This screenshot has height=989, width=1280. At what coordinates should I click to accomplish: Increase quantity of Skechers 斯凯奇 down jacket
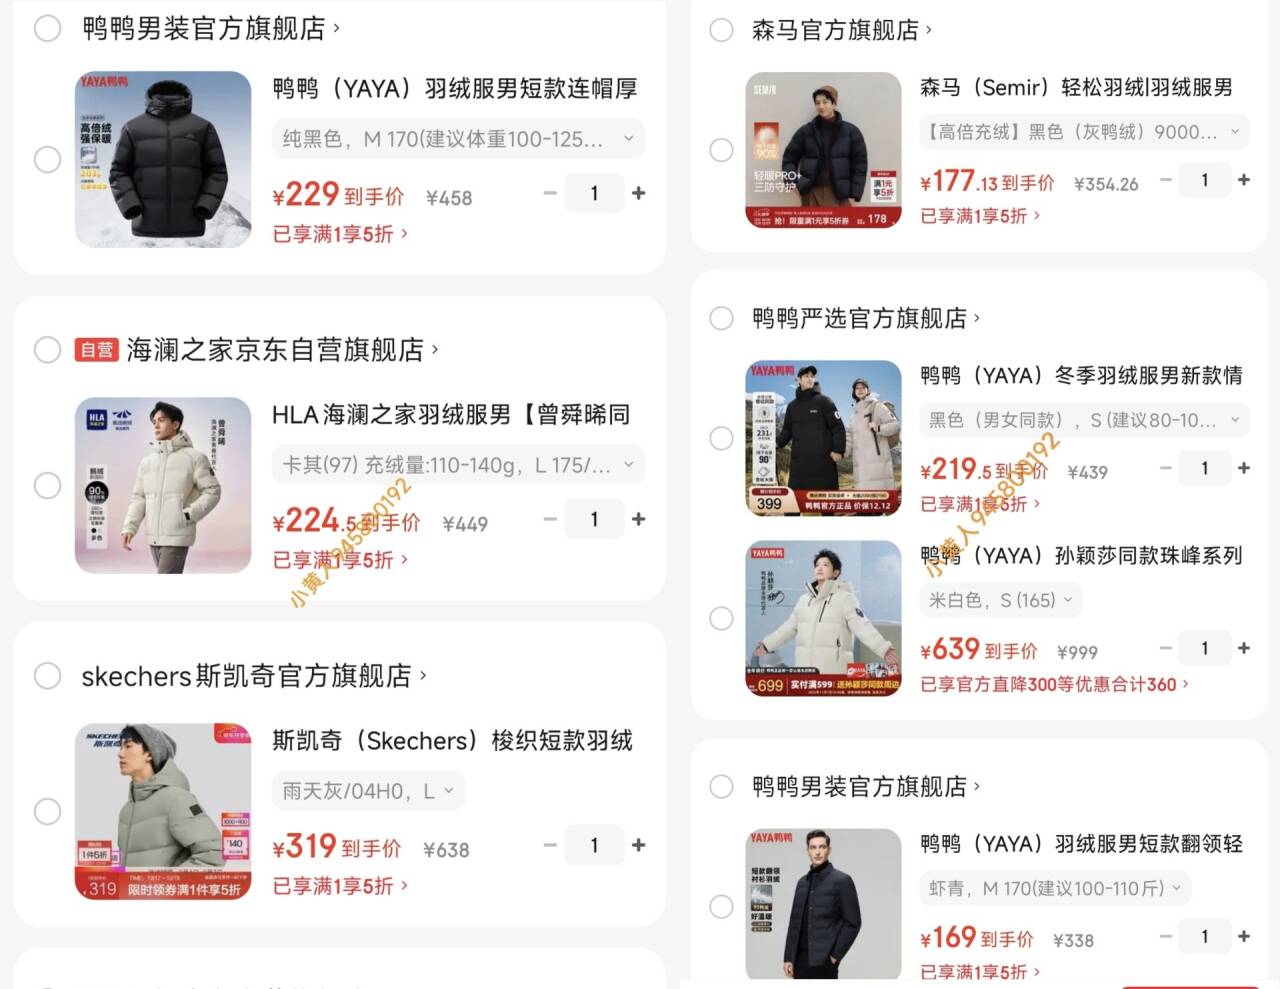tap(638, 845)
